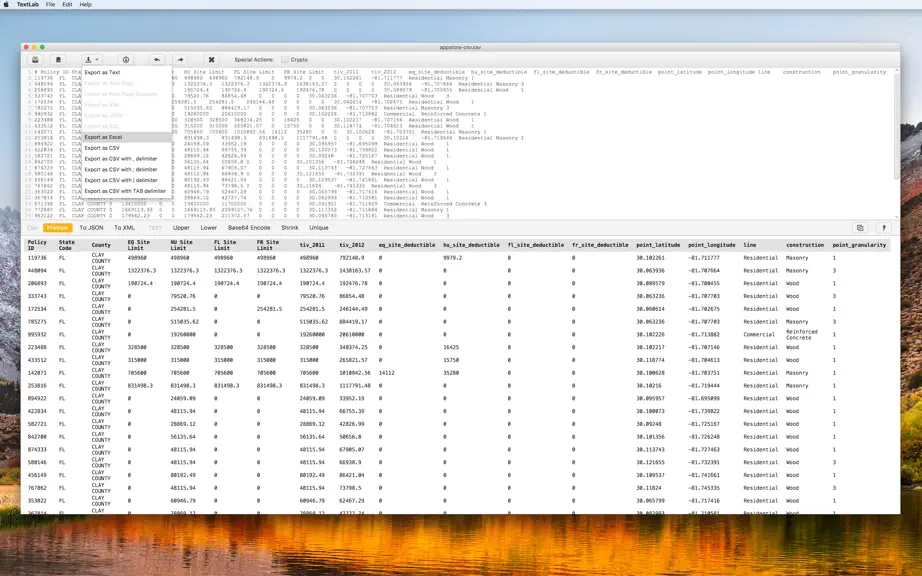Screen dimensions: 922x576
Task: Click the undo arrow icon
Action: pos(157,59)
